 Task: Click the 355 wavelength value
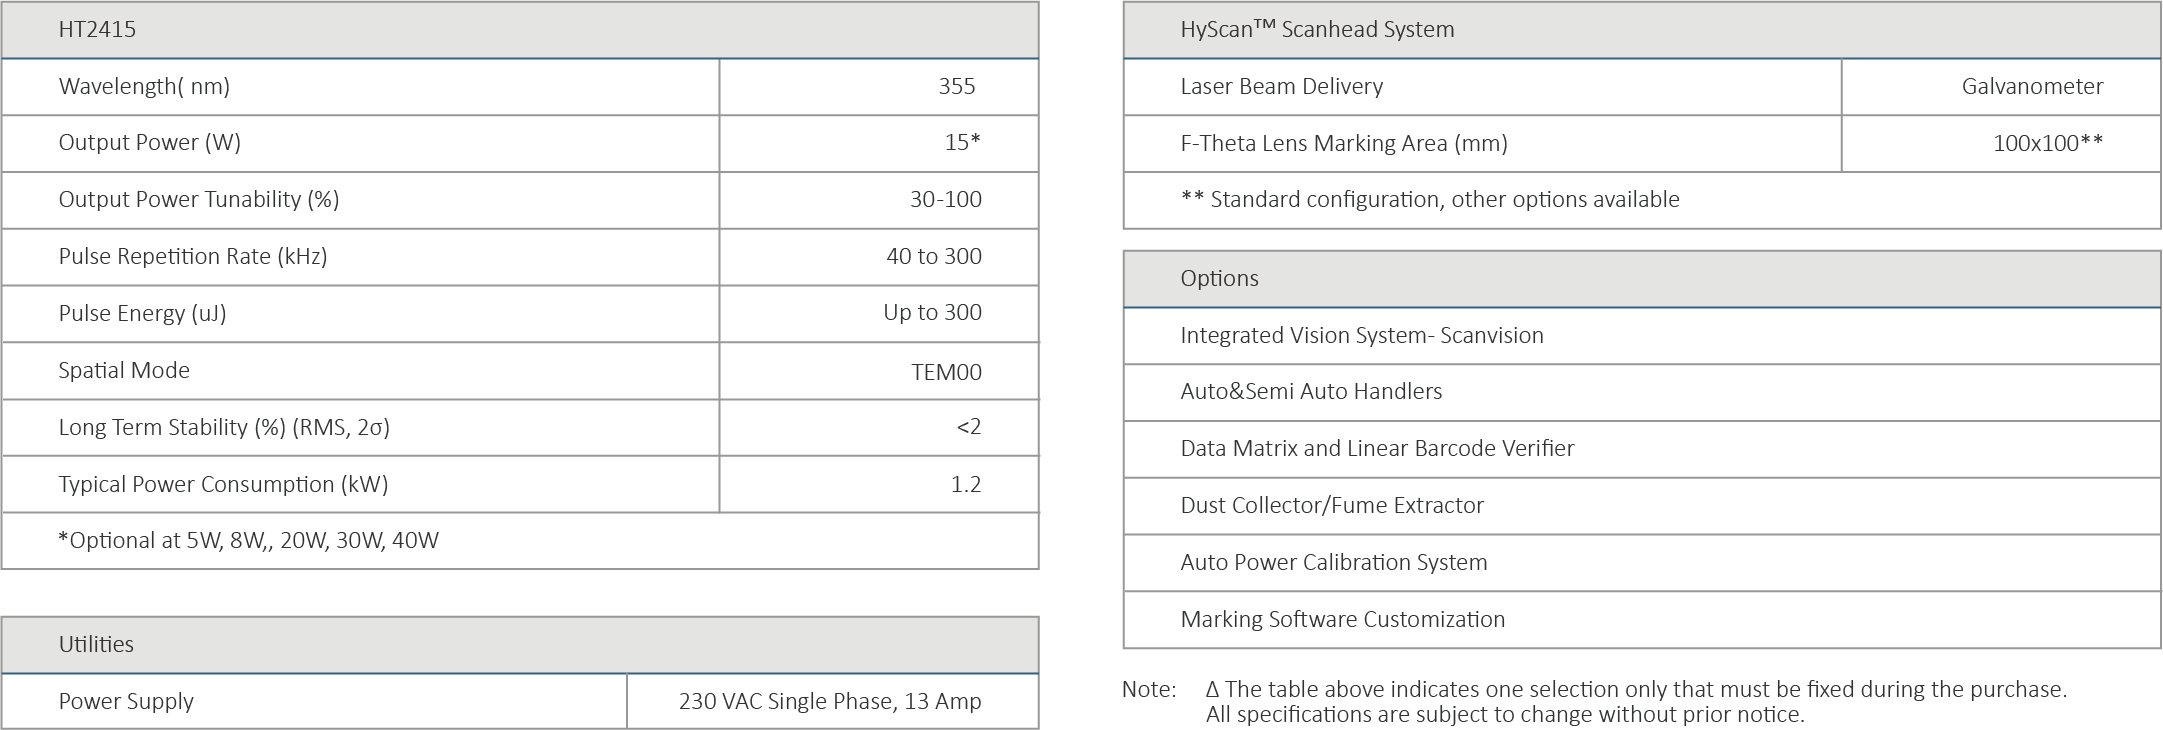(x=956, y=87)
